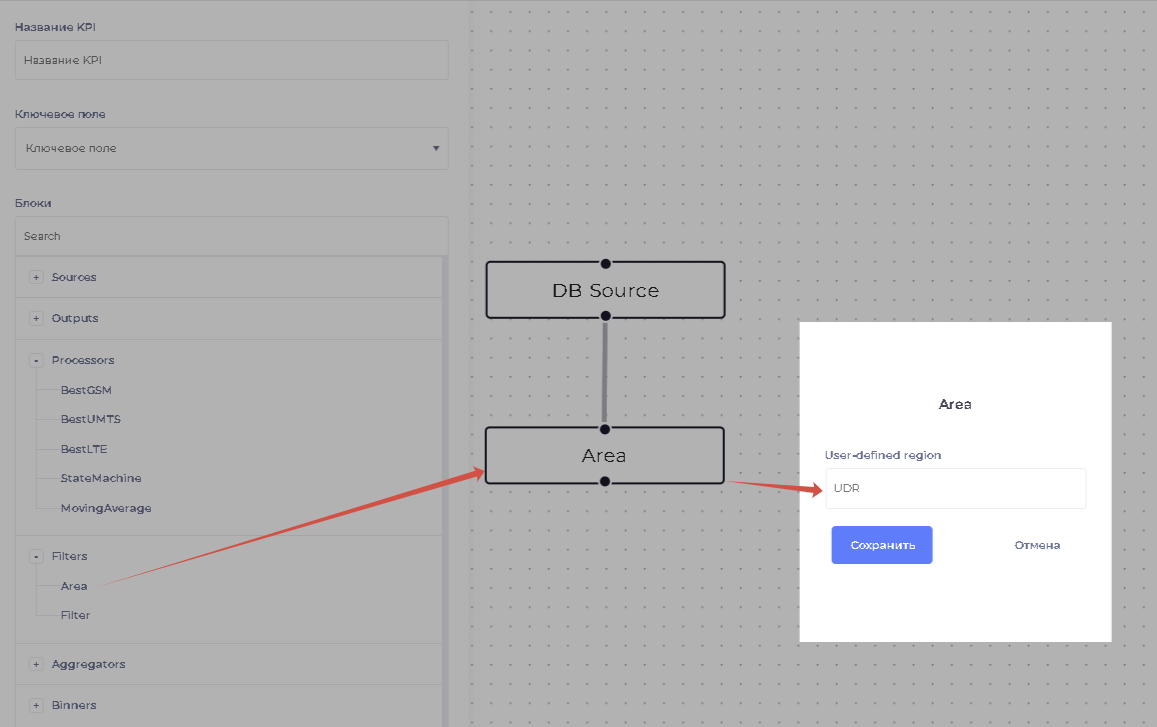
Task: Click the Название KPI input field
Action: (231, 60)
